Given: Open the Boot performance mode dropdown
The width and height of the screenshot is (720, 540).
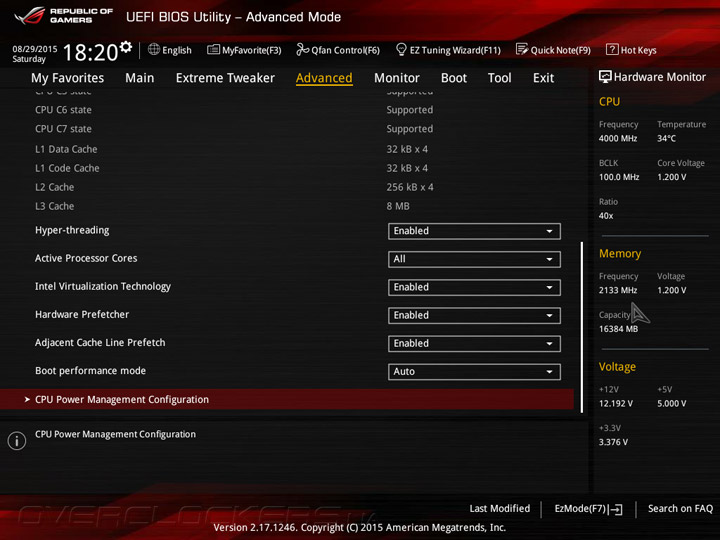Looking at the screenshot, I should point(474,371).
